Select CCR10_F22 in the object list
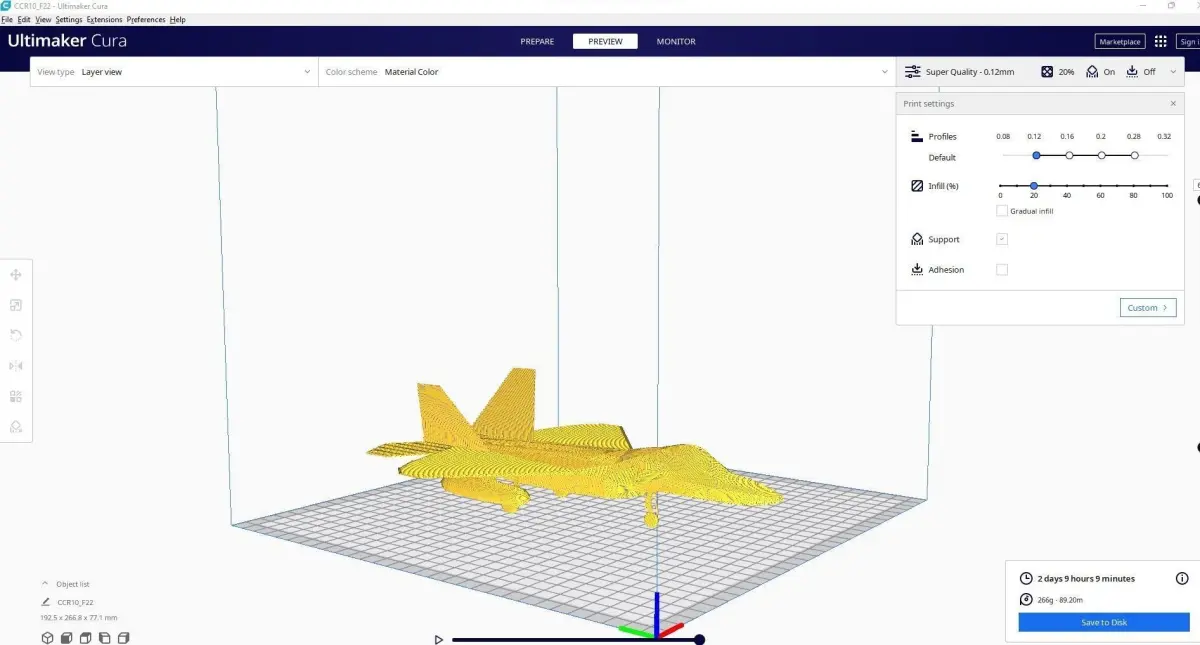 (x=75, y=602)
